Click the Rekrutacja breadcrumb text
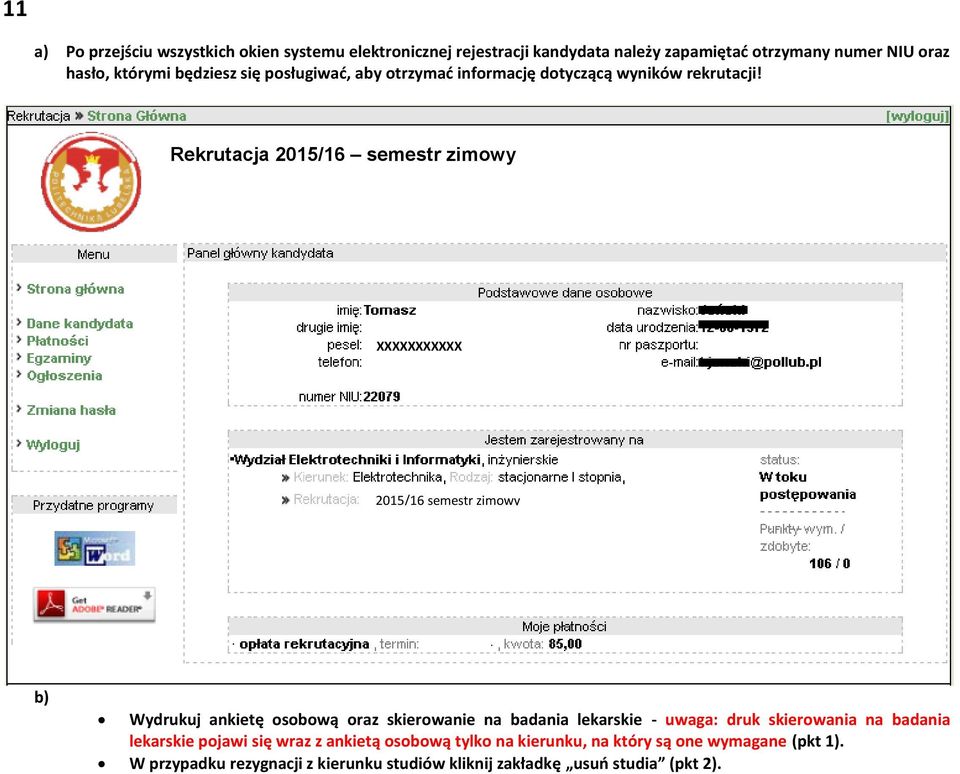The width and height of the screenshot is (960, 774). 39,116
